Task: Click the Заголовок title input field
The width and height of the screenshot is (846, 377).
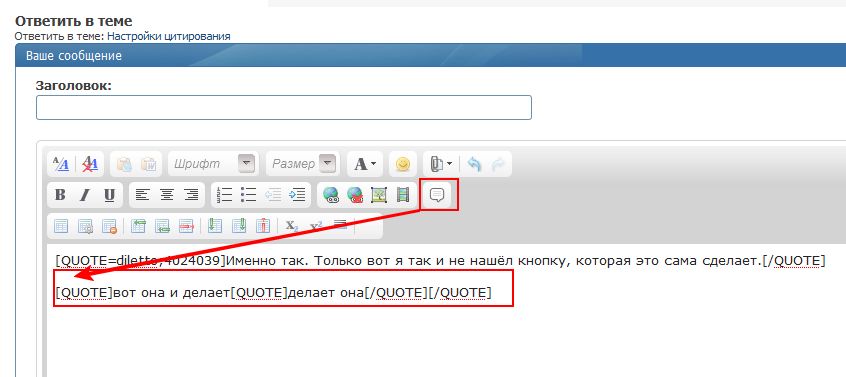Action: point(284,107)
